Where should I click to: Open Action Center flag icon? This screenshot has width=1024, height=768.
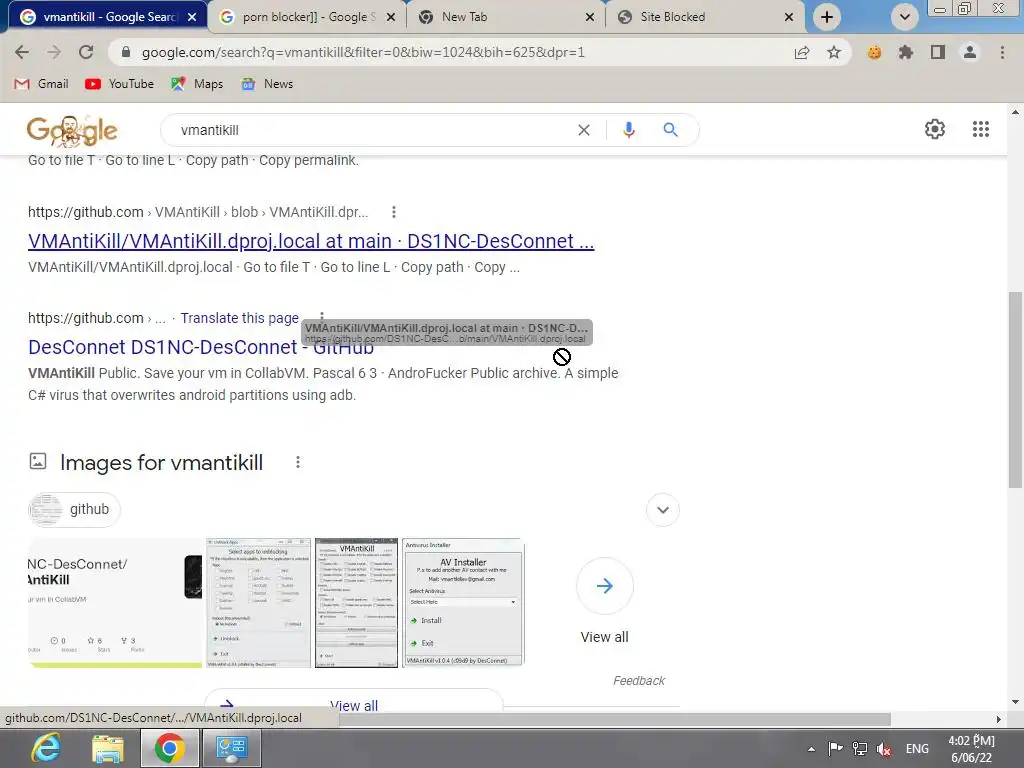point(835,749)
